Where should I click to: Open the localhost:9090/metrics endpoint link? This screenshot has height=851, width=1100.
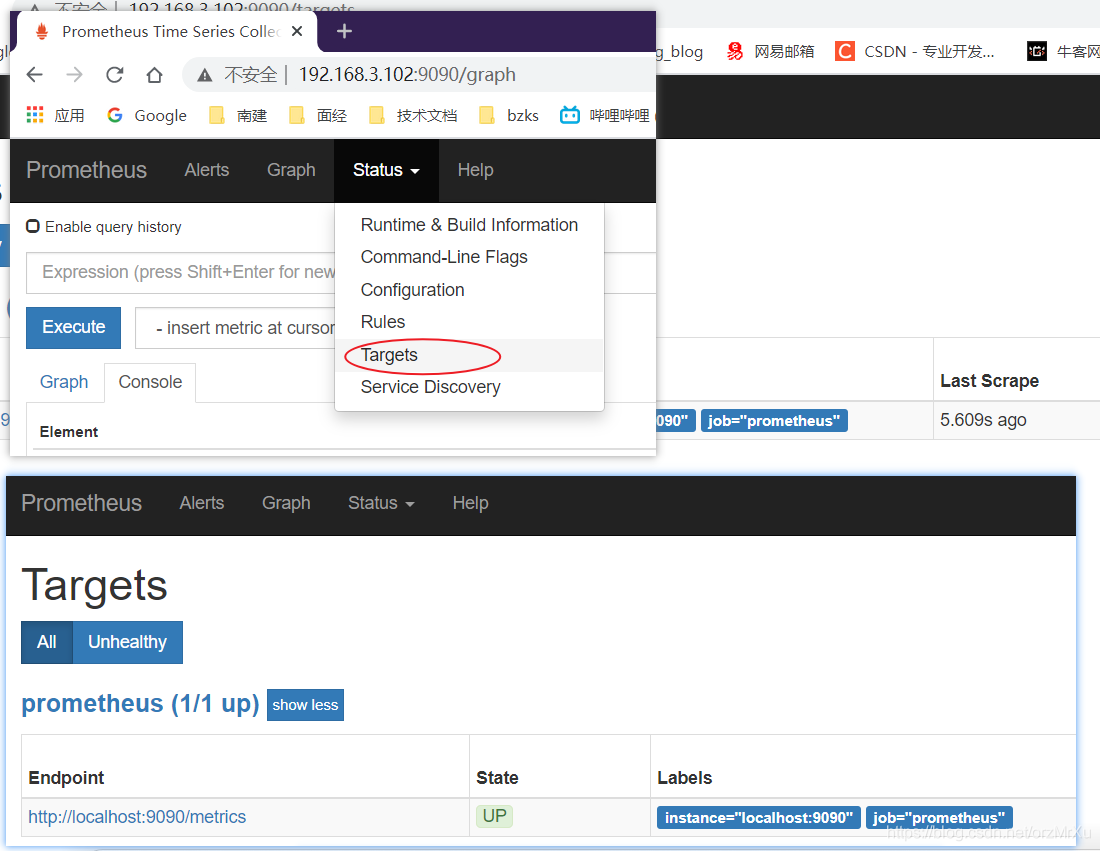point(137,817)
